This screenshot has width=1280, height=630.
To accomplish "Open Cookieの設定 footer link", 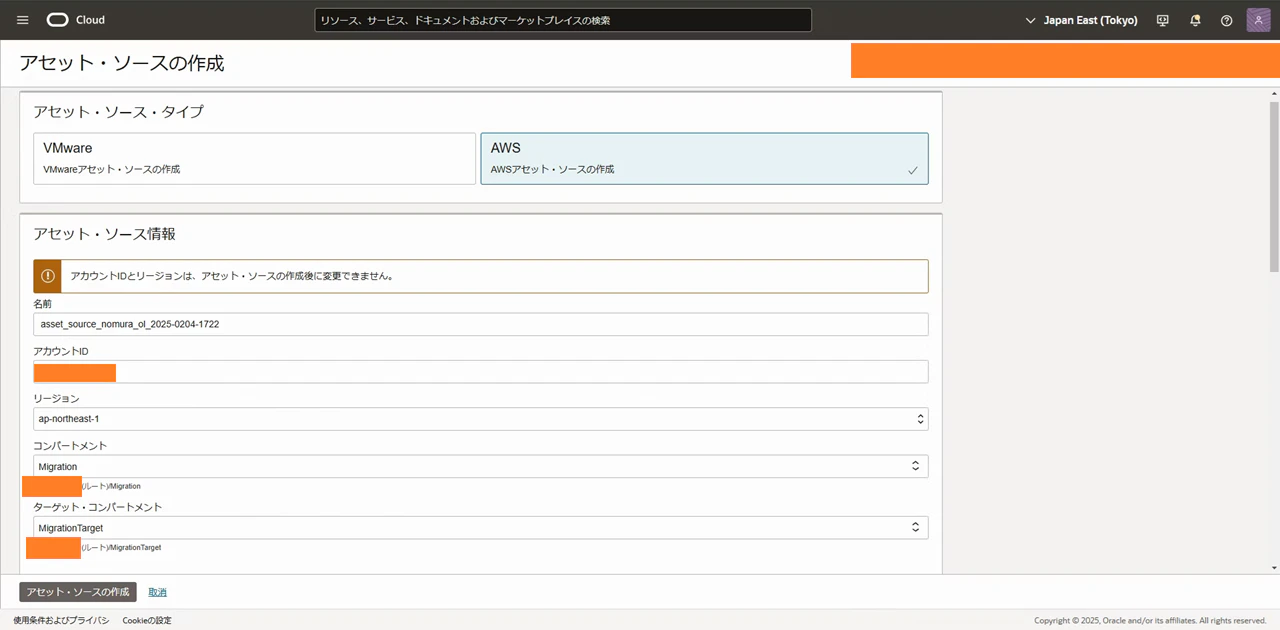I will (x=147, y=621).
